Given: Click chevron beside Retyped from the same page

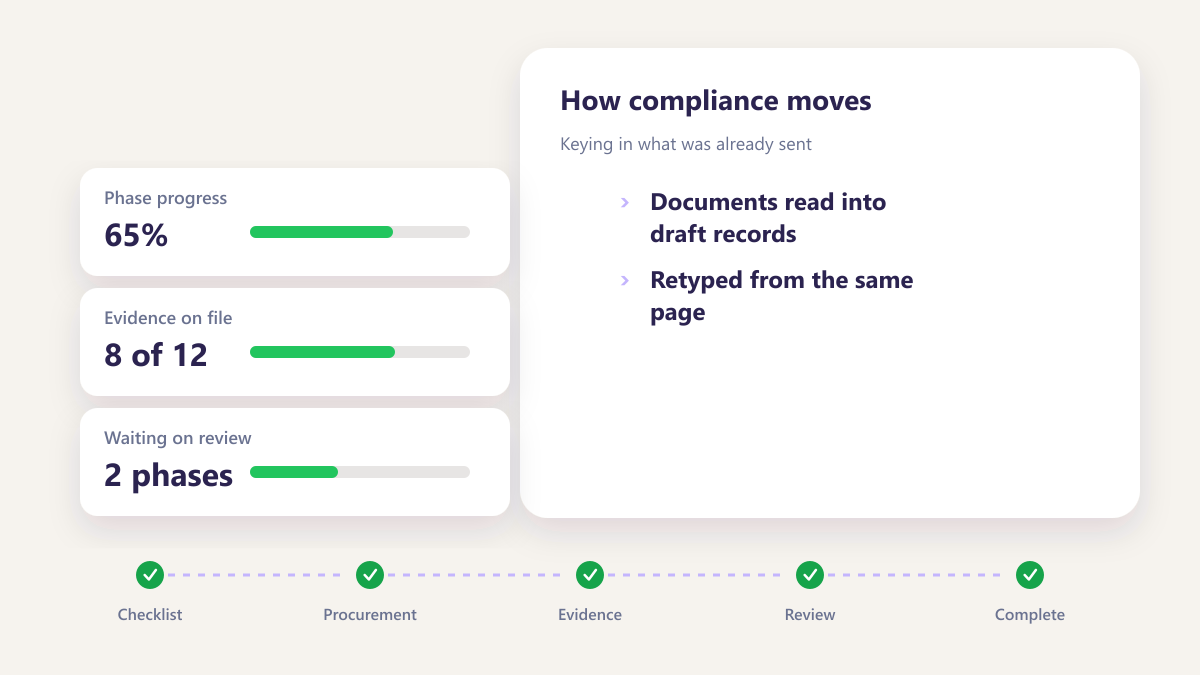Looking at the screenshot, I should tap(625, 280).
